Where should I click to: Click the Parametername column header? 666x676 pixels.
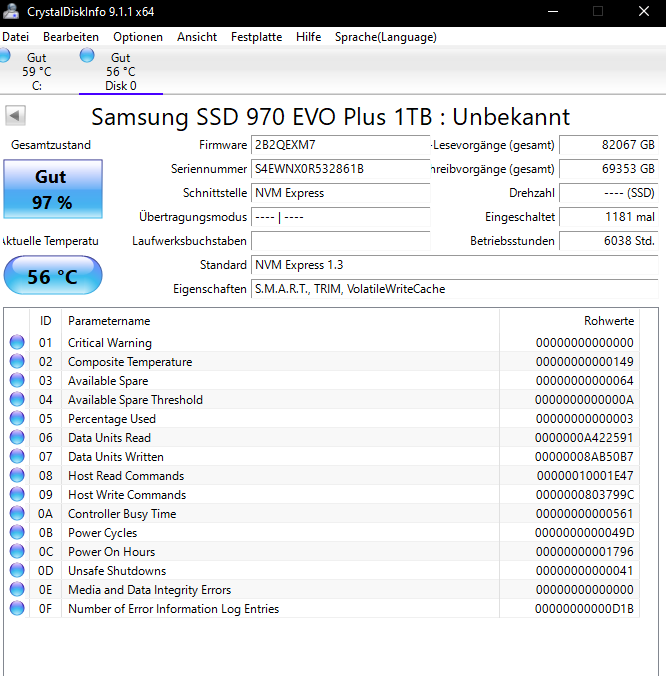coord(281,321)
